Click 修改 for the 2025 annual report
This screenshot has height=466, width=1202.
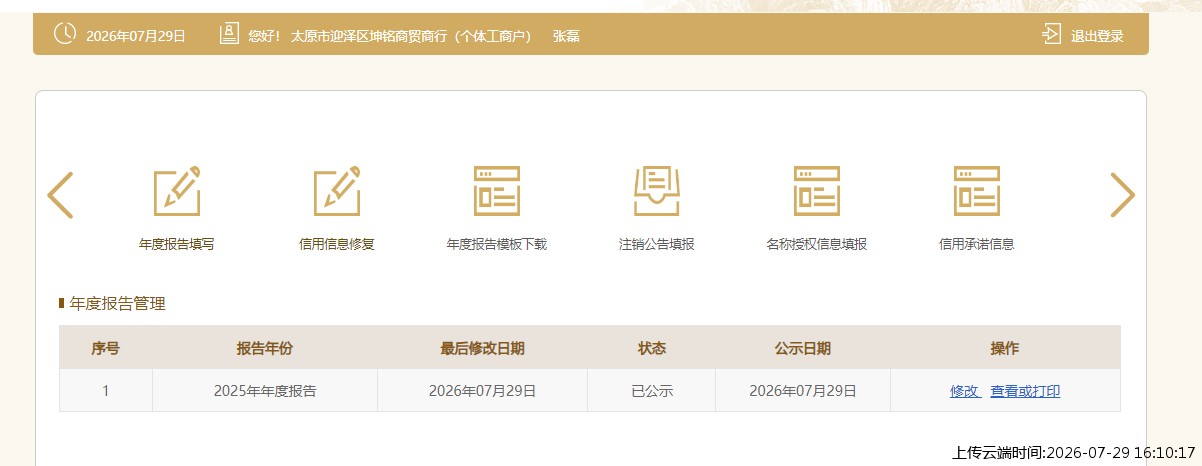point(965,391)
